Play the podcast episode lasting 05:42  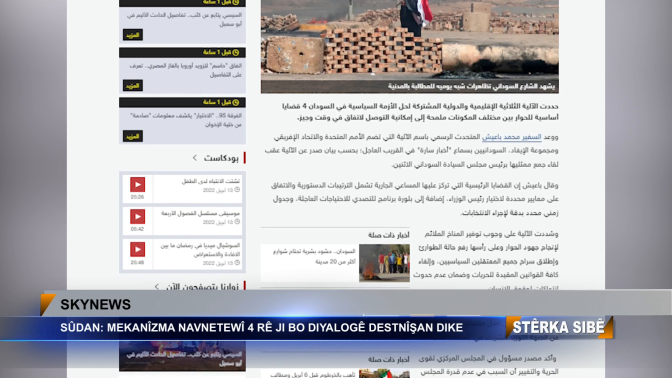coord(138,217)
